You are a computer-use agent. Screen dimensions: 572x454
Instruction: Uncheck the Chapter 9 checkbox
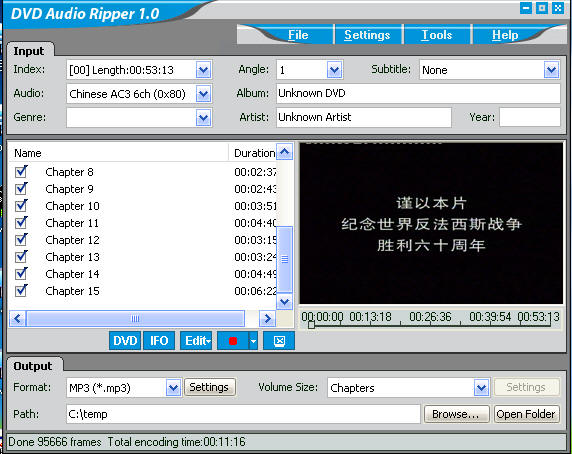[x=21, y=189]
